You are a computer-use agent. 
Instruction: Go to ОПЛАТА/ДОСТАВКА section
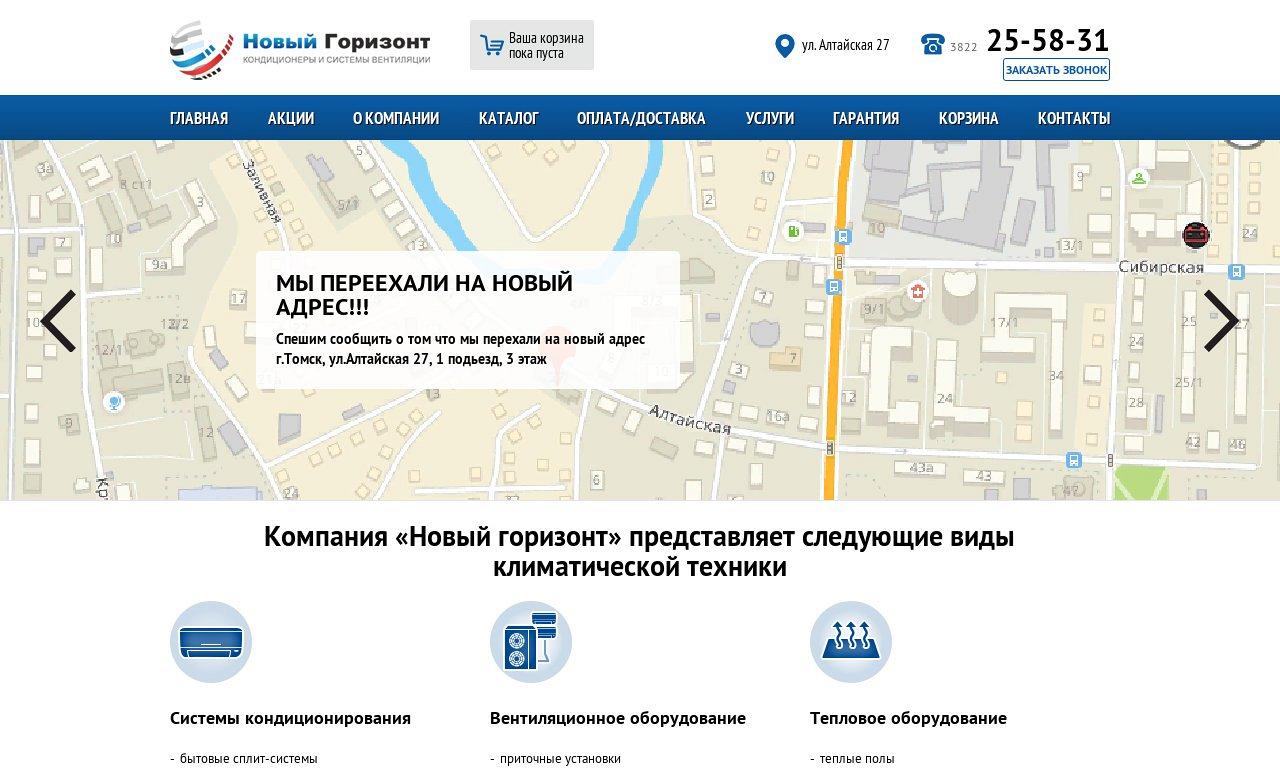641,118
